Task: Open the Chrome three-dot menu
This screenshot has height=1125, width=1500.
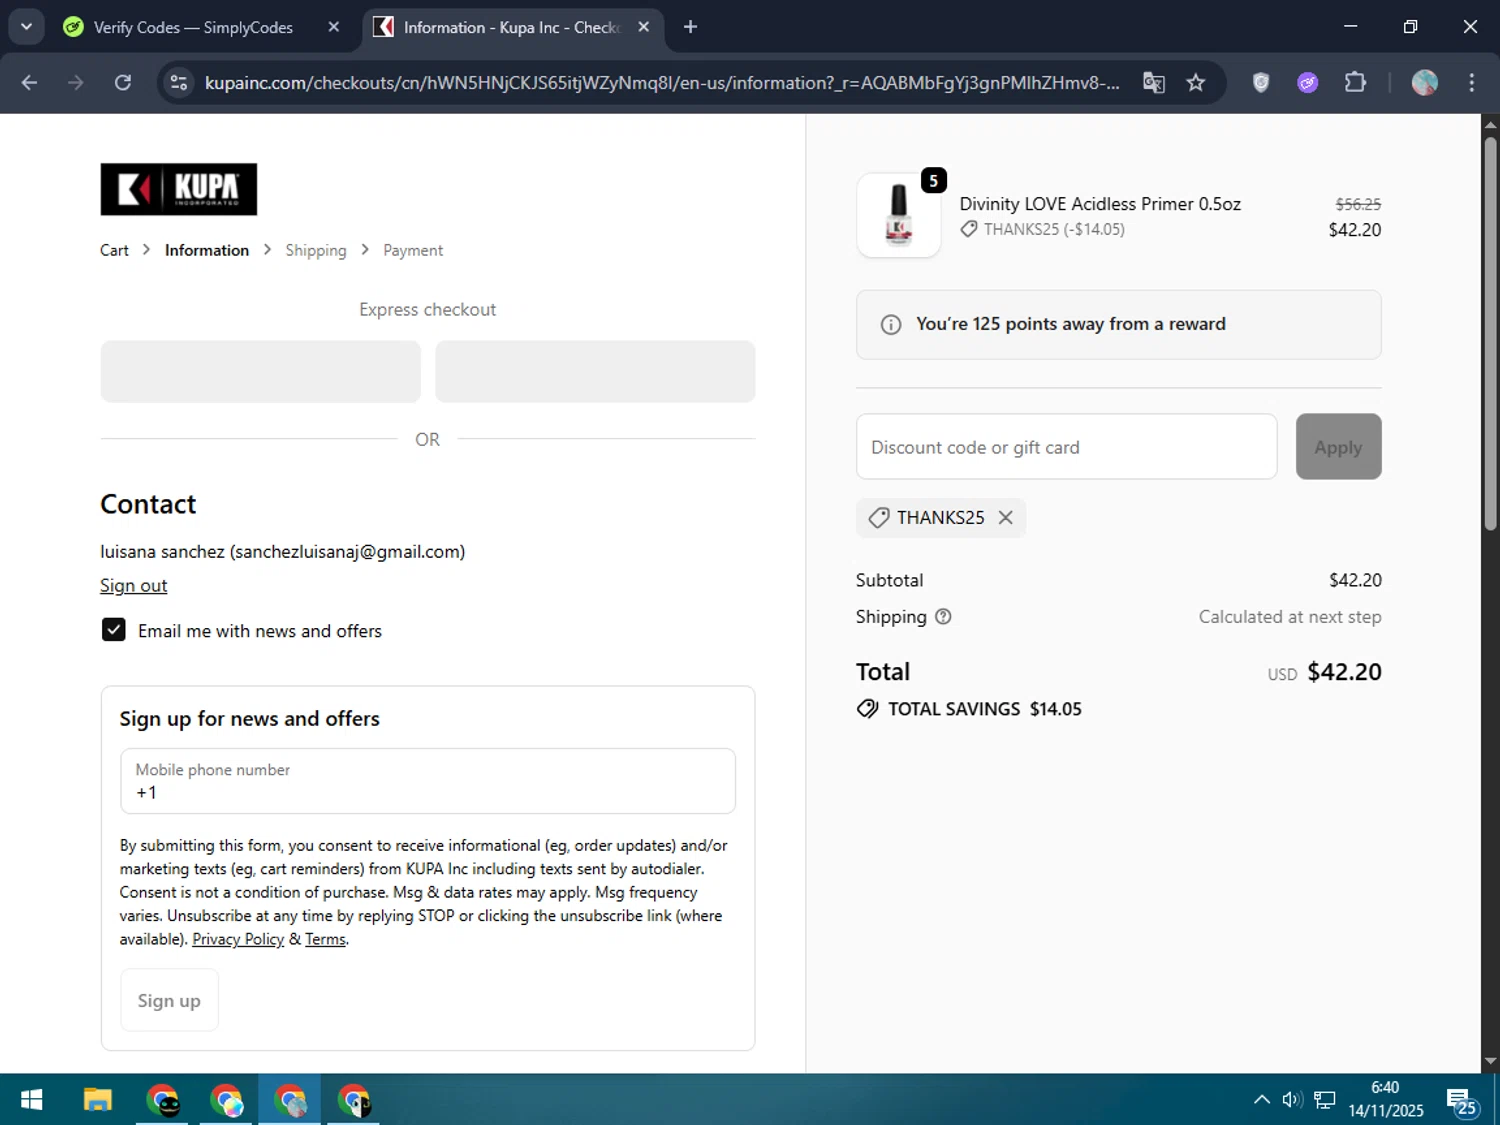Action: (x=1471, y=83)
